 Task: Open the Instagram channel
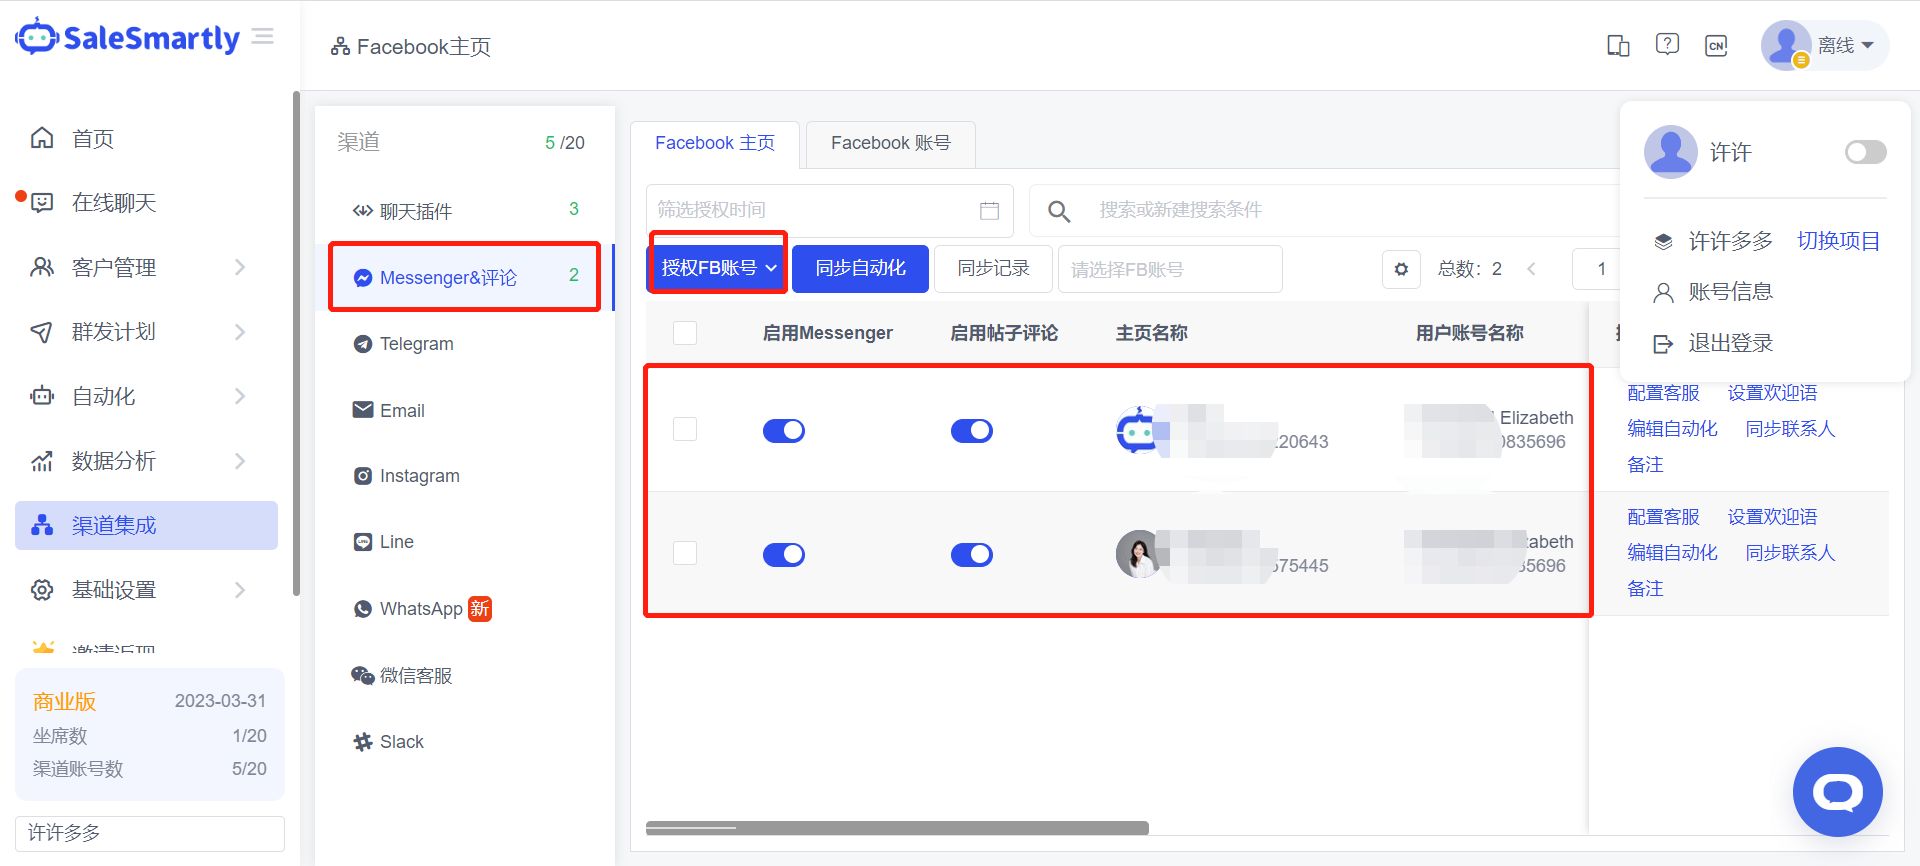[x=465, y=476]
